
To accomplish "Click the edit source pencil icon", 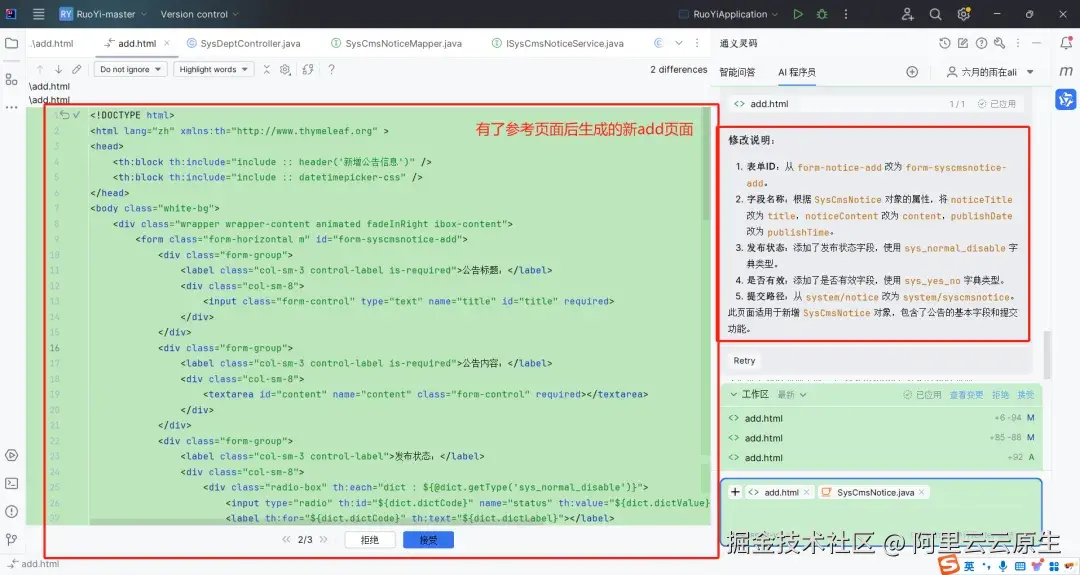I will tap(76, 70).
